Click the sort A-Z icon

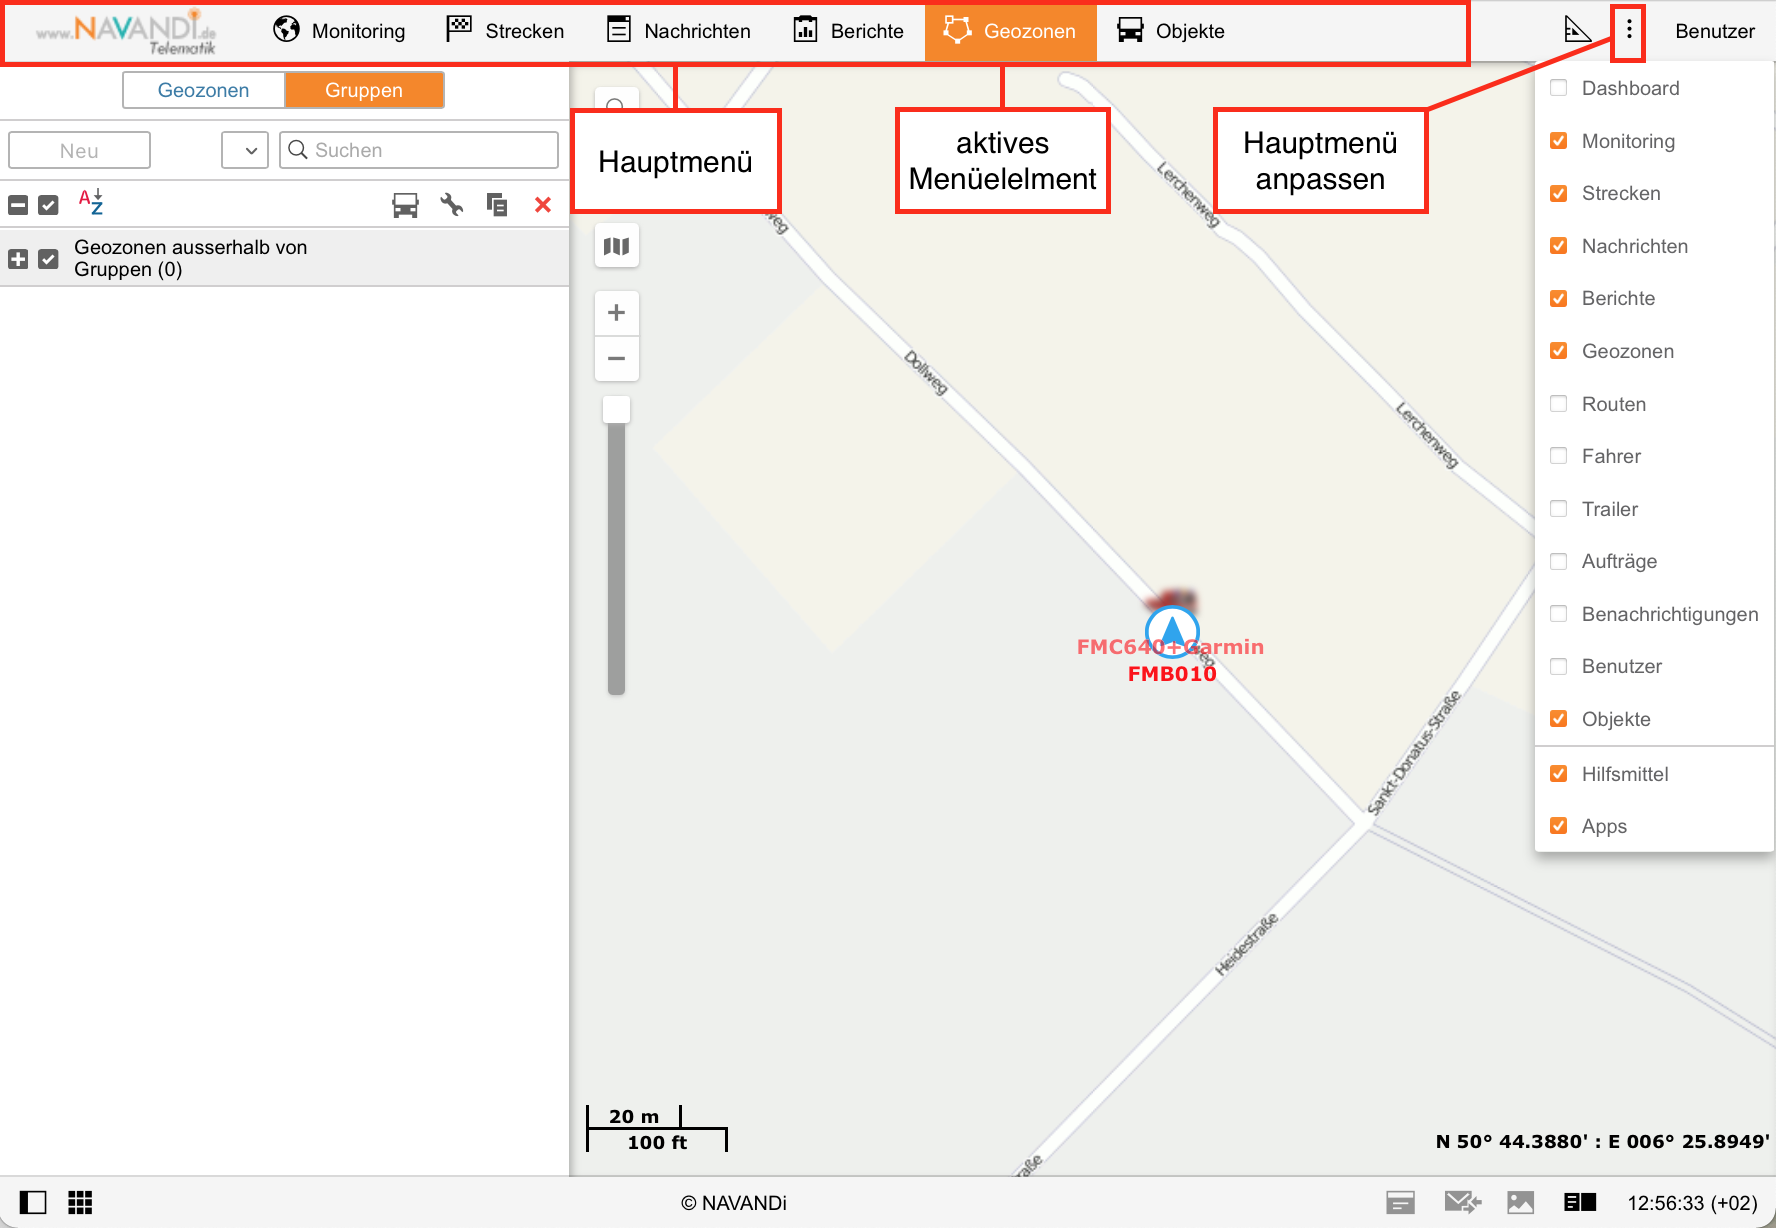(91, 203)
